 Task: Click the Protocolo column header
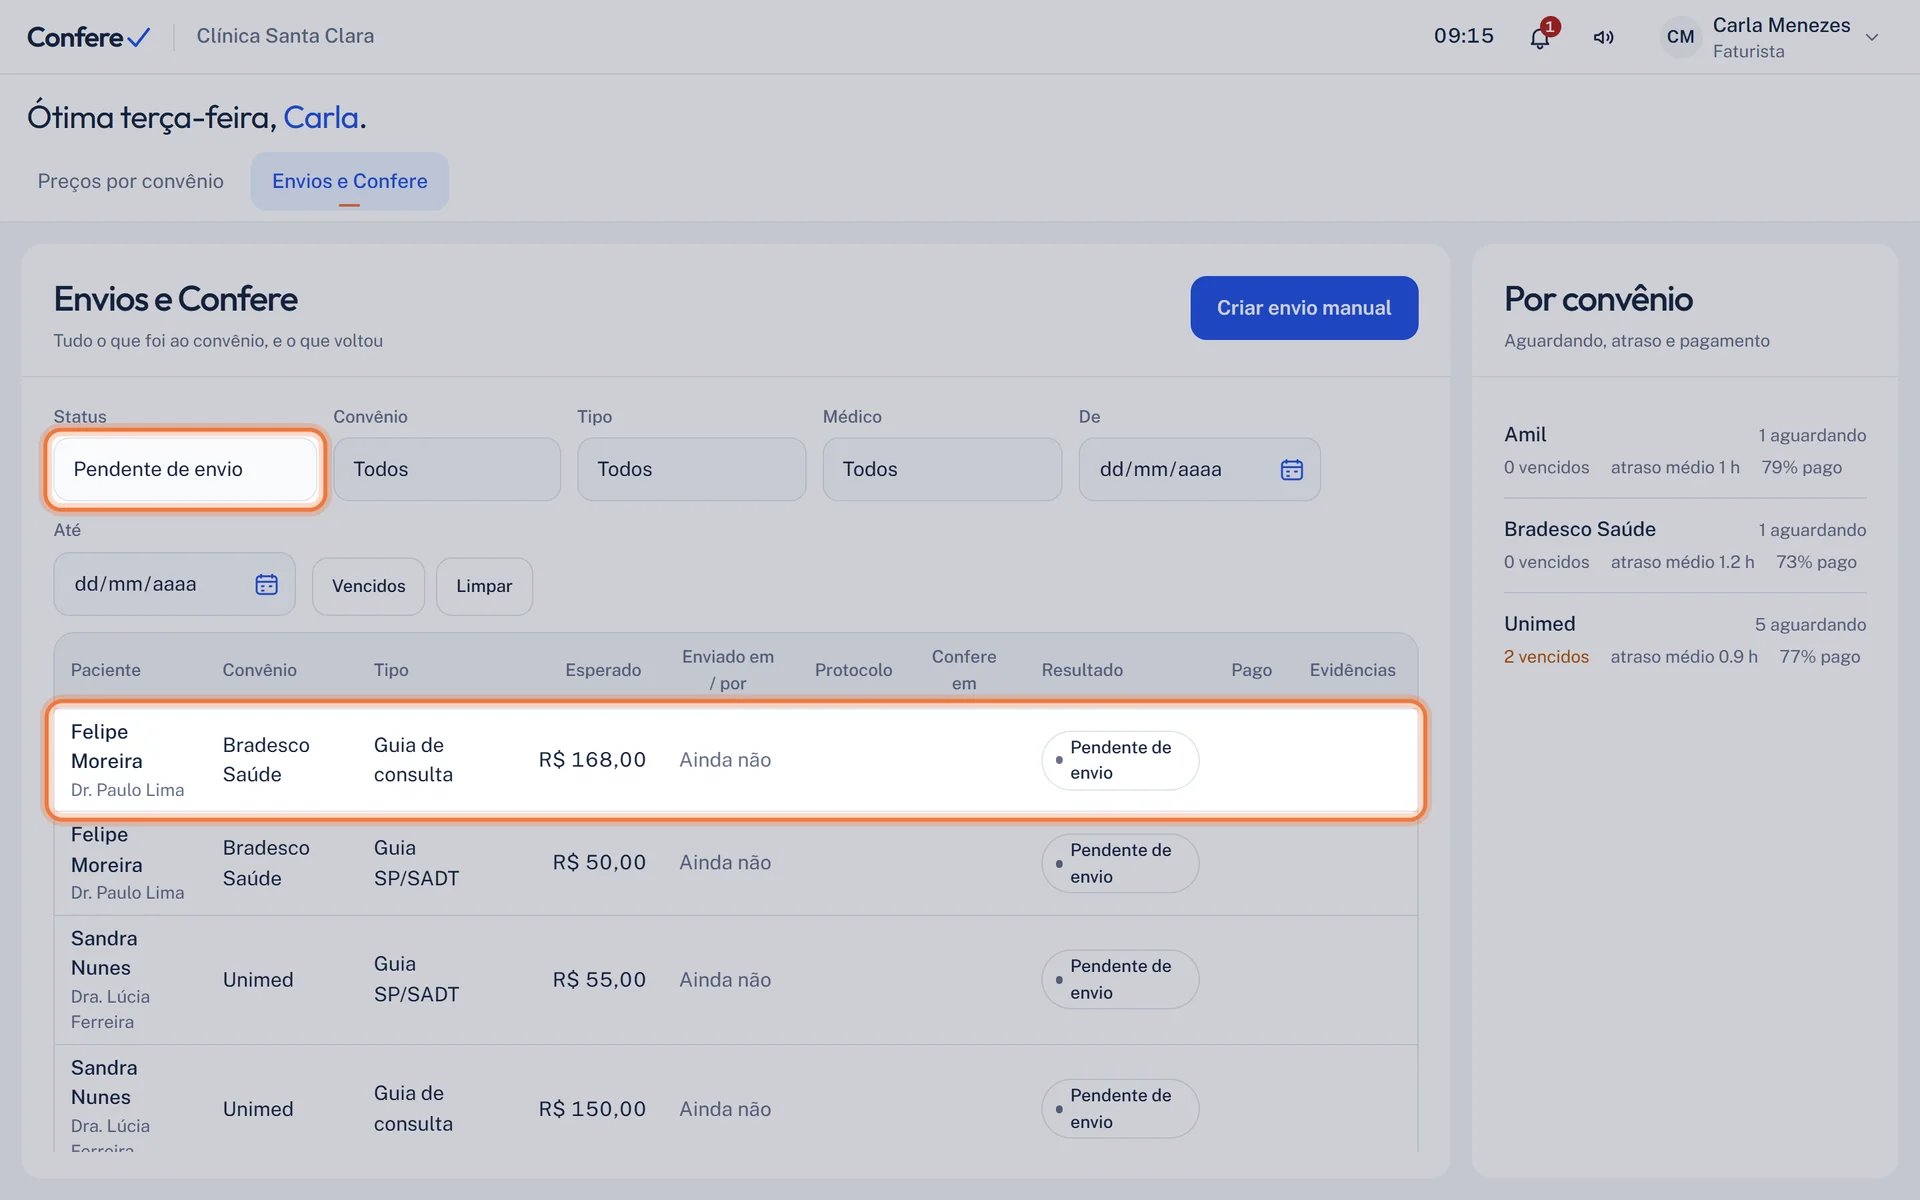853,670
